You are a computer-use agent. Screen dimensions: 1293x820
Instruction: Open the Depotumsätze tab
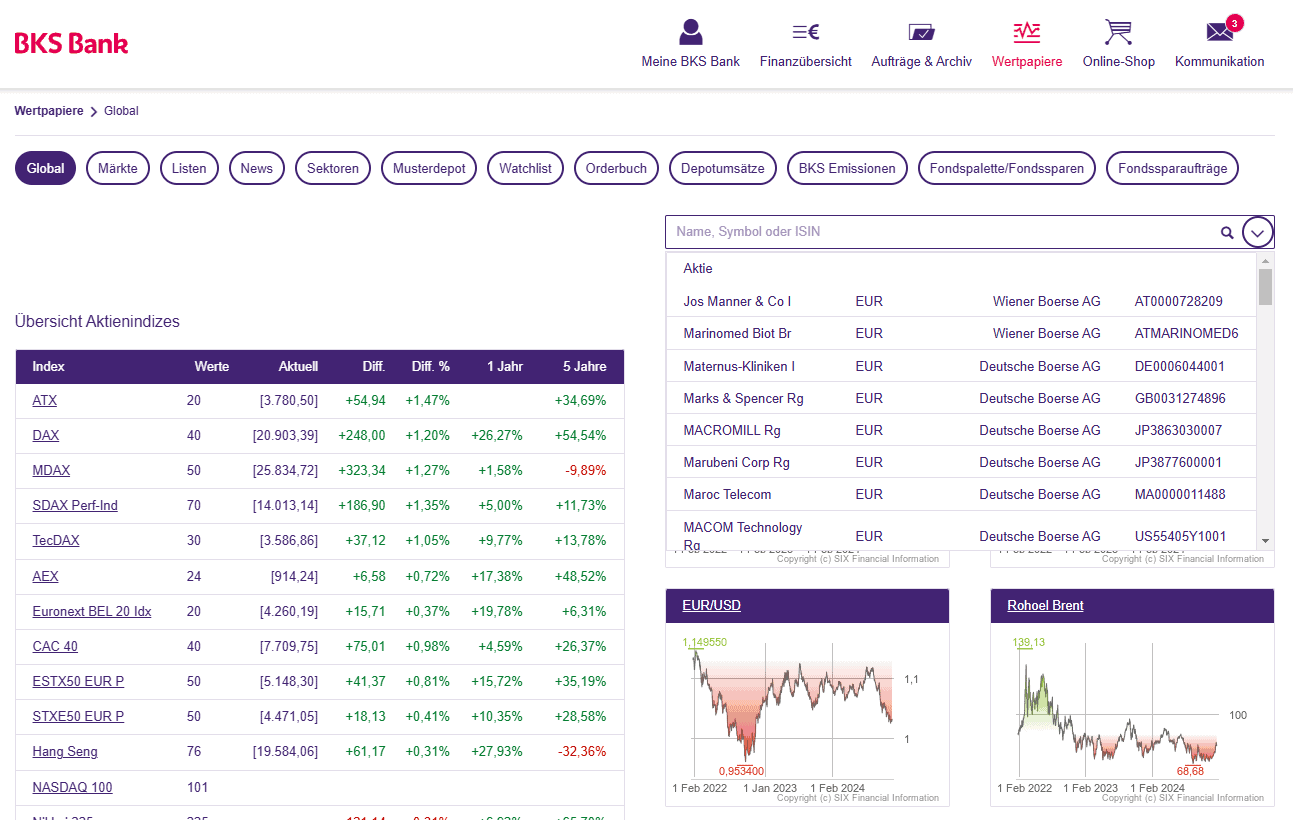(x=723, y=168)
